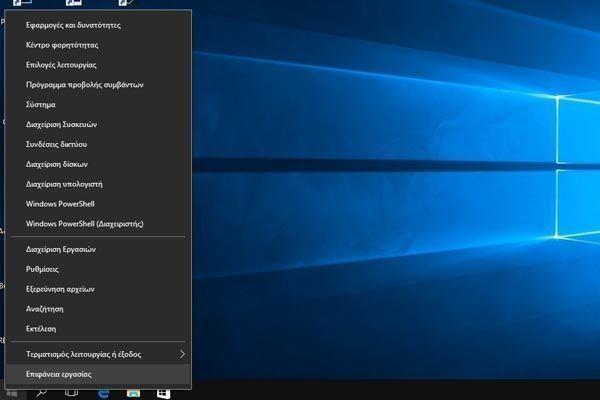The height and width of the screenshot is (400, 600).
Task: Open 'Διαχείριση Εργασιών' from the menu
Action: coord(98,250)
